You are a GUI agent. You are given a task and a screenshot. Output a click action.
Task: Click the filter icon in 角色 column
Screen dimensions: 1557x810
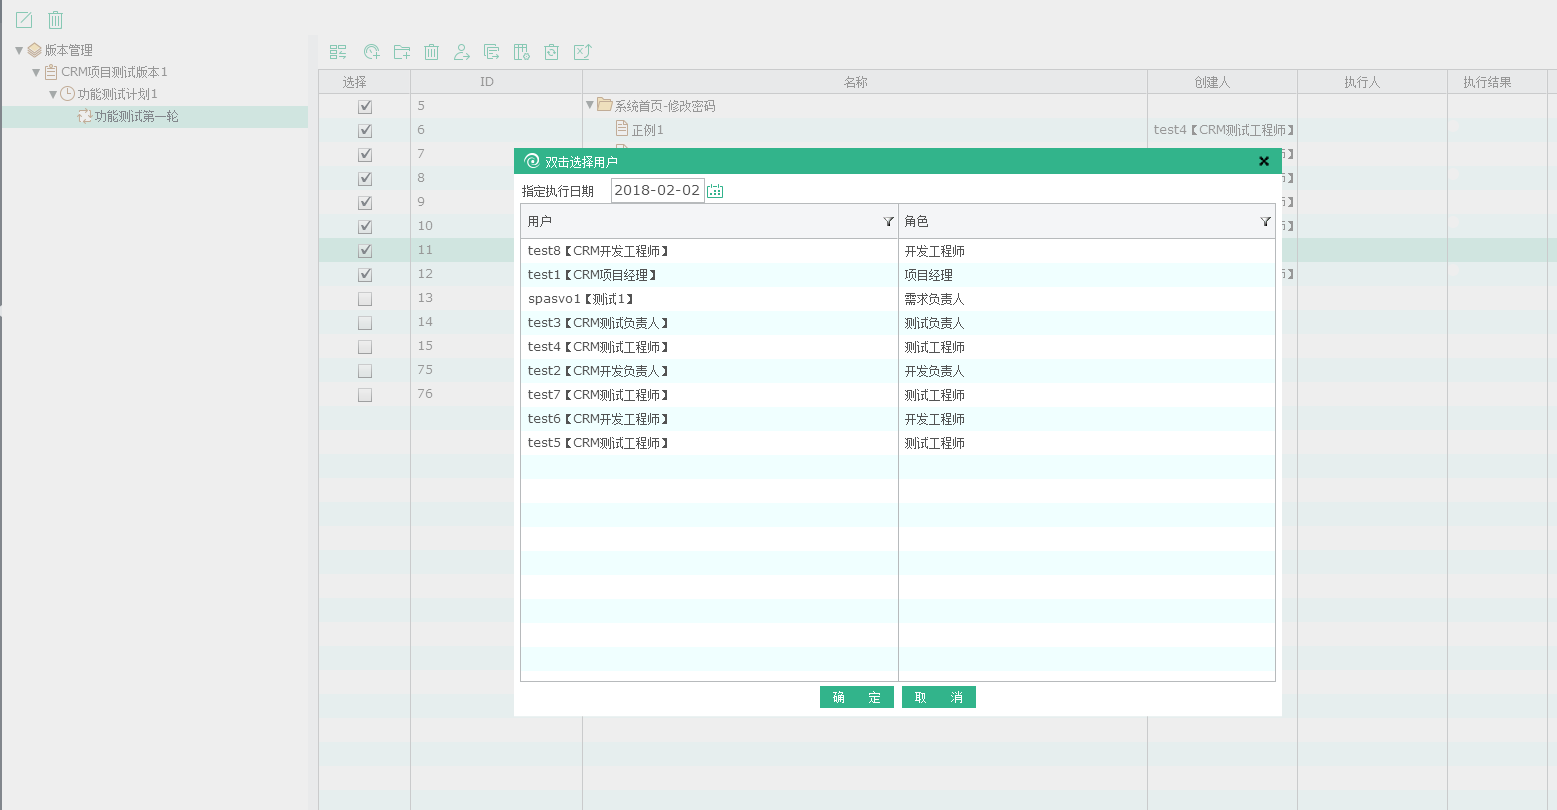(1265, 222)
